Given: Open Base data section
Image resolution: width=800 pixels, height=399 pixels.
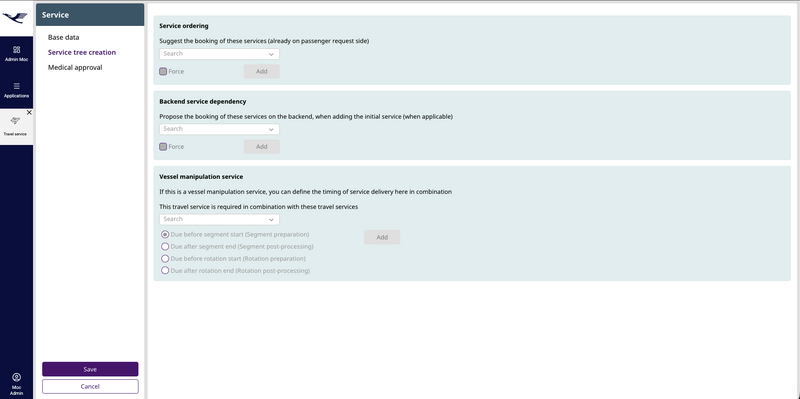Looking at the screenshot, I should 63,37.
